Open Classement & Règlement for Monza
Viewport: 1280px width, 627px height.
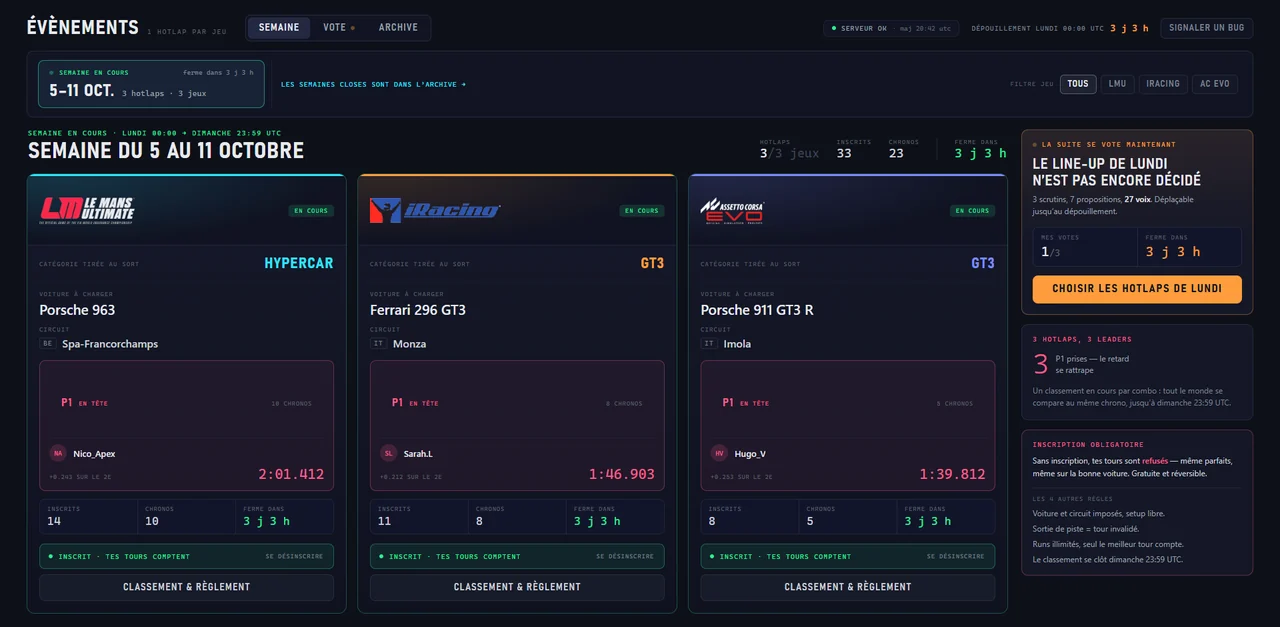click(517, 587)
